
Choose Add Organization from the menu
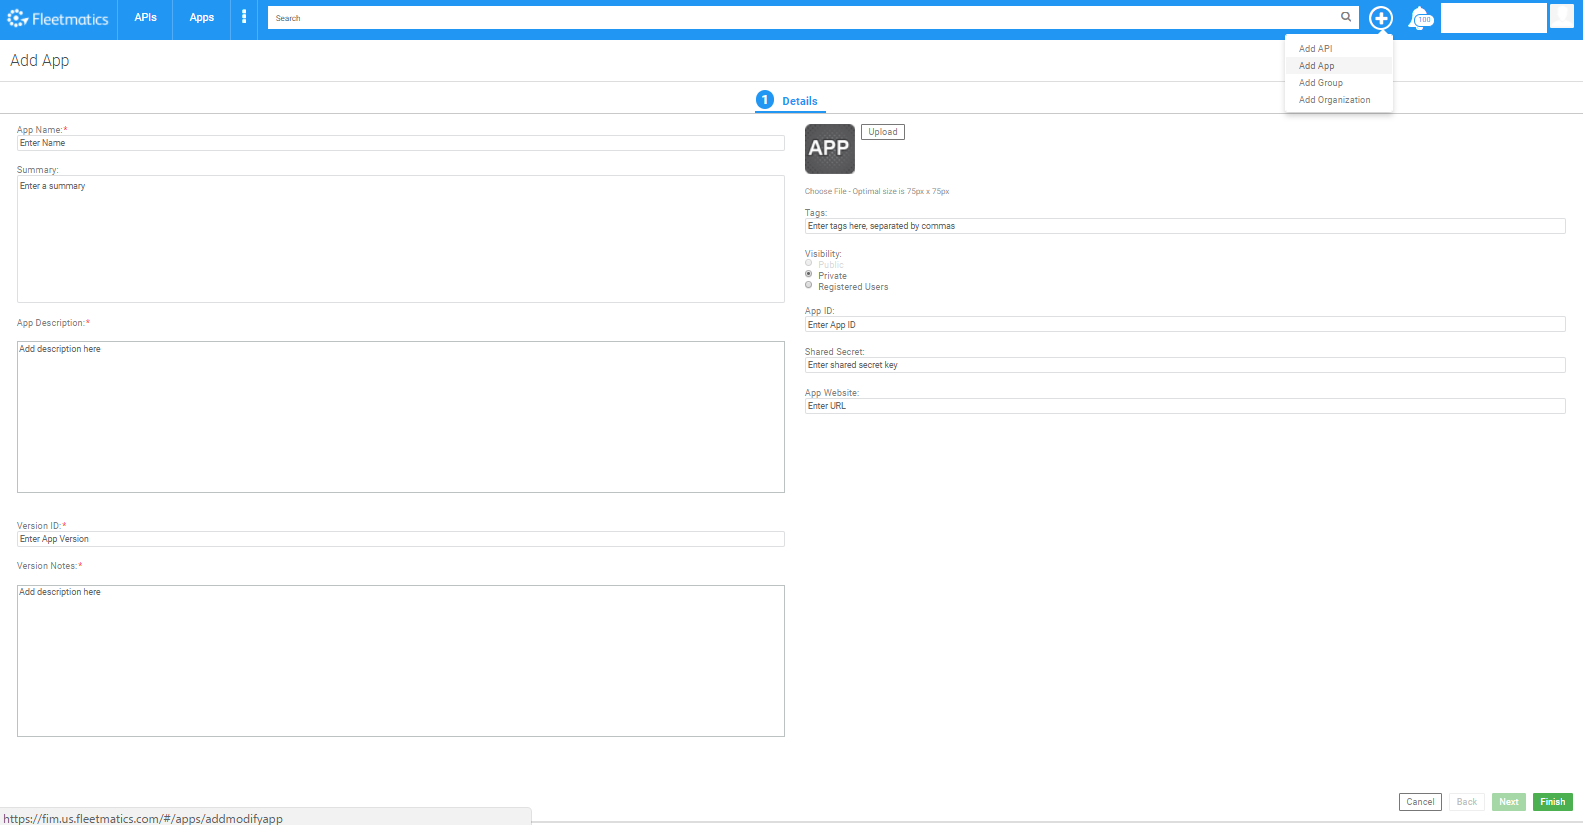pos(1334,100)
